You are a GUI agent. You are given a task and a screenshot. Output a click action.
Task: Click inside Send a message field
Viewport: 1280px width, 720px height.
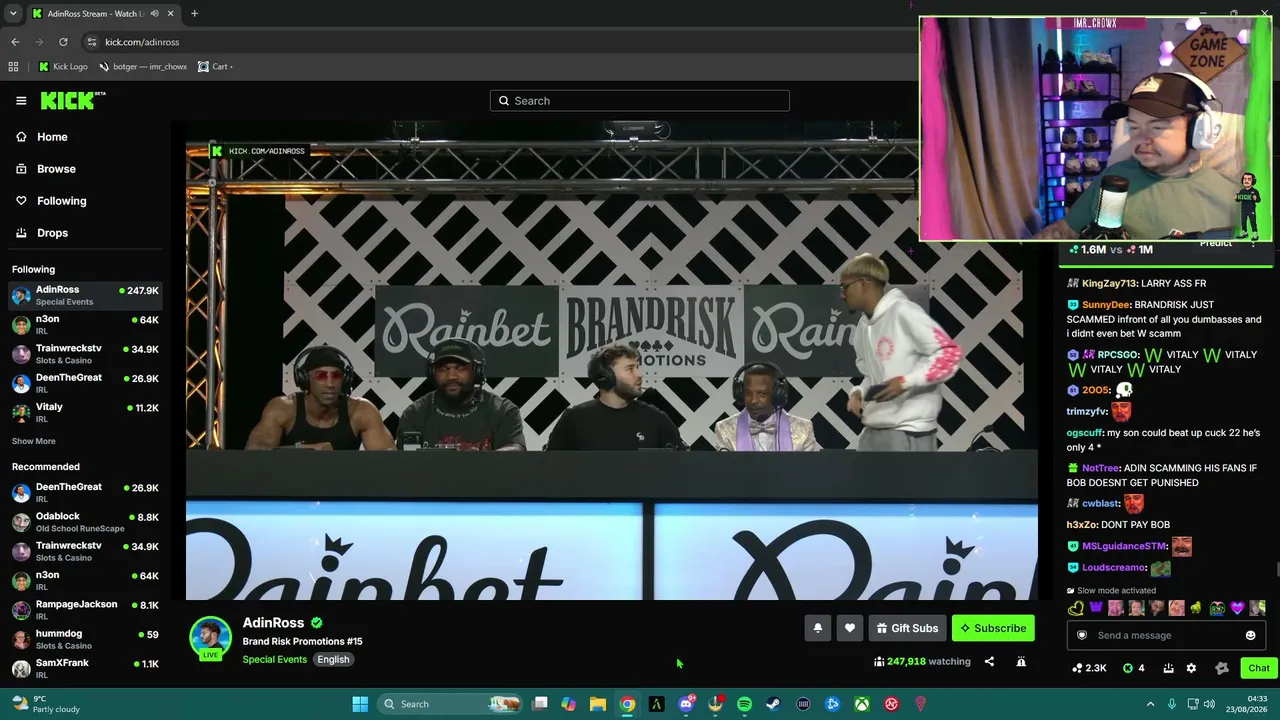click(x=1165, y=635)
